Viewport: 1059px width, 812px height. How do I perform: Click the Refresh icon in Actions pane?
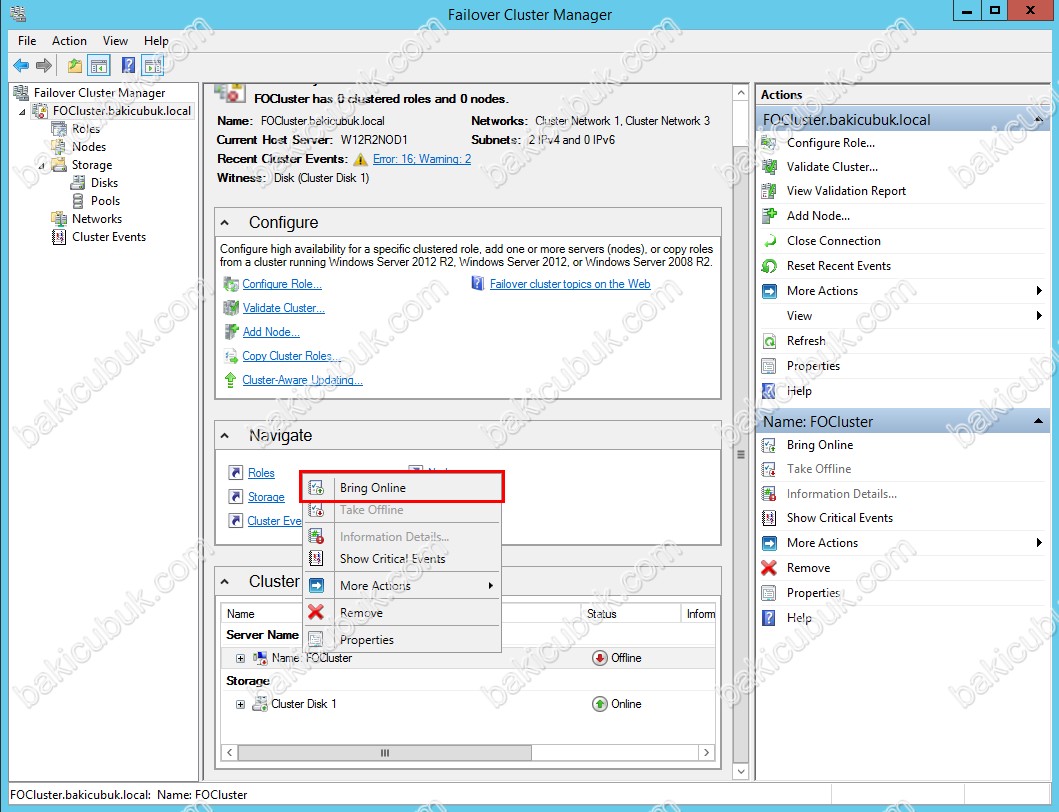coord(769,341)
